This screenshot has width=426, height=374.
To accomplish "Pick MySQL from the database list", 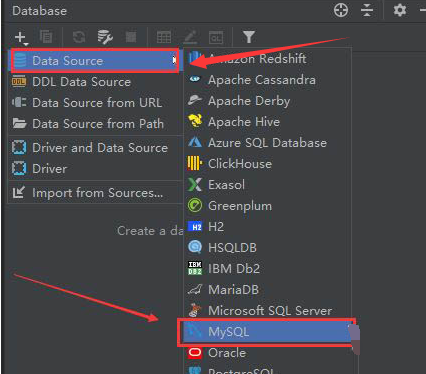I will pos(267,332).
